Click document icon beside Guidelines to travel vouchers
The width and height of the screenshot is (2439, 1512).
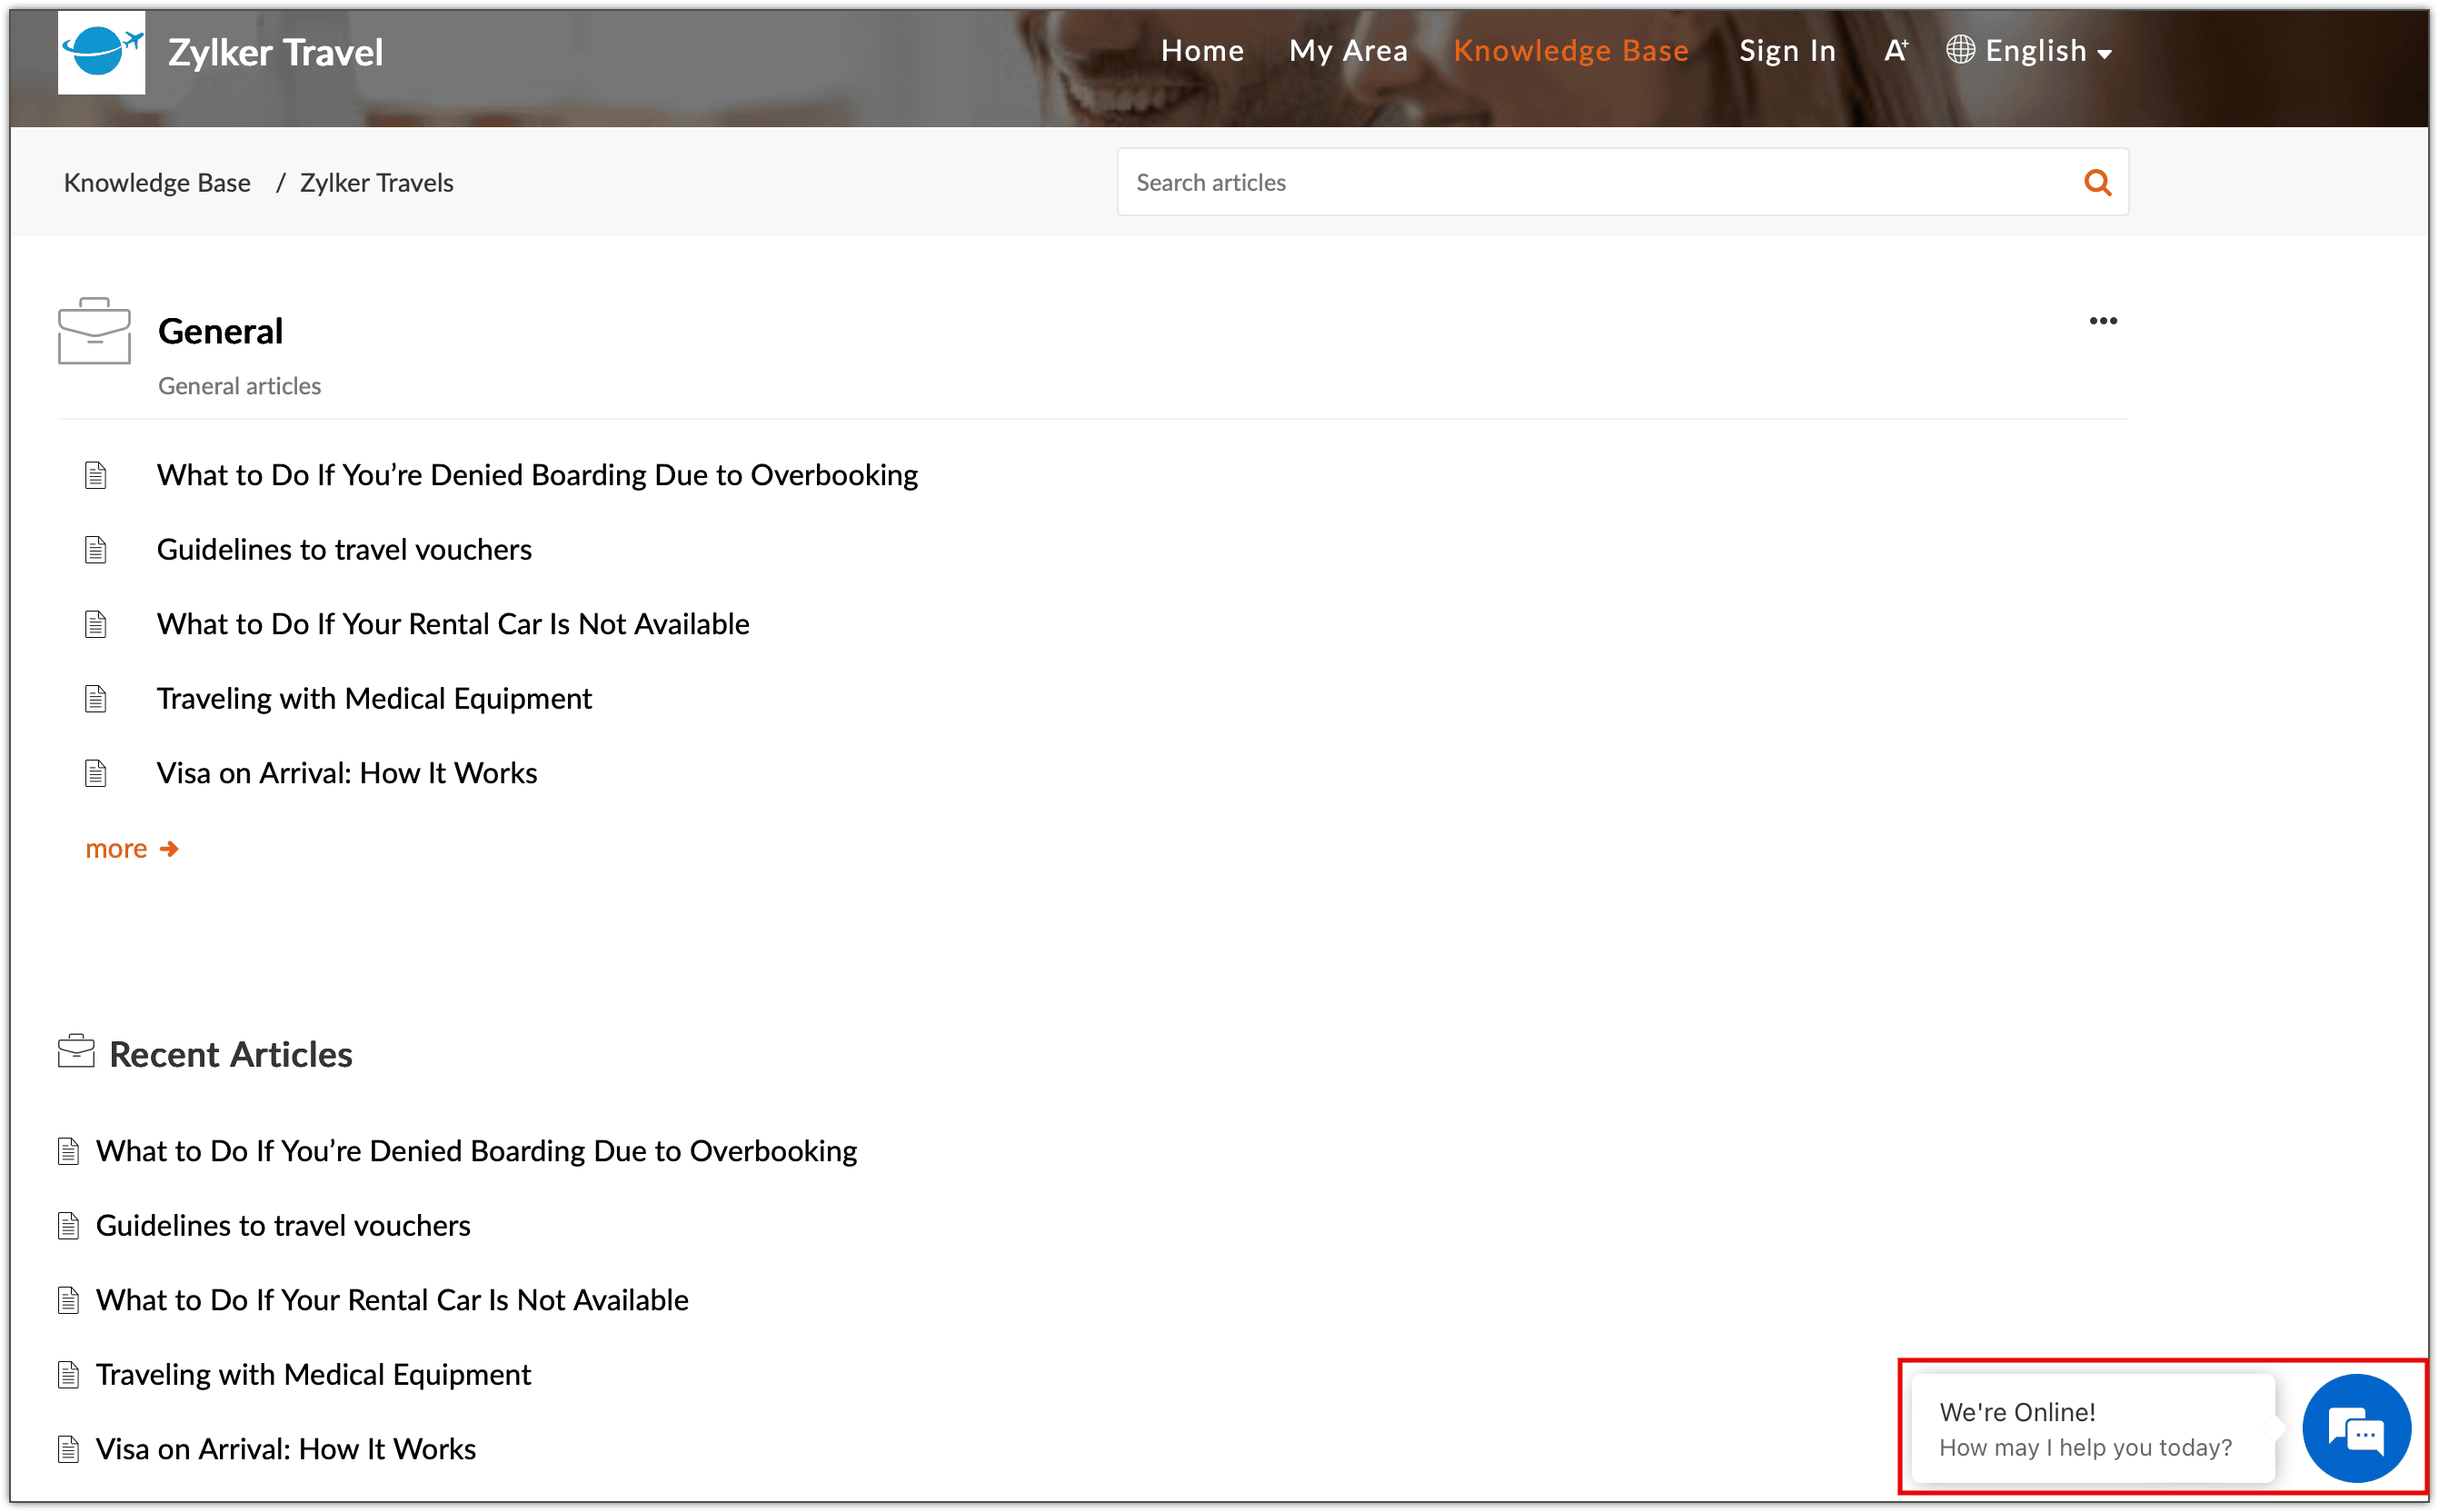tap(96, 550)
